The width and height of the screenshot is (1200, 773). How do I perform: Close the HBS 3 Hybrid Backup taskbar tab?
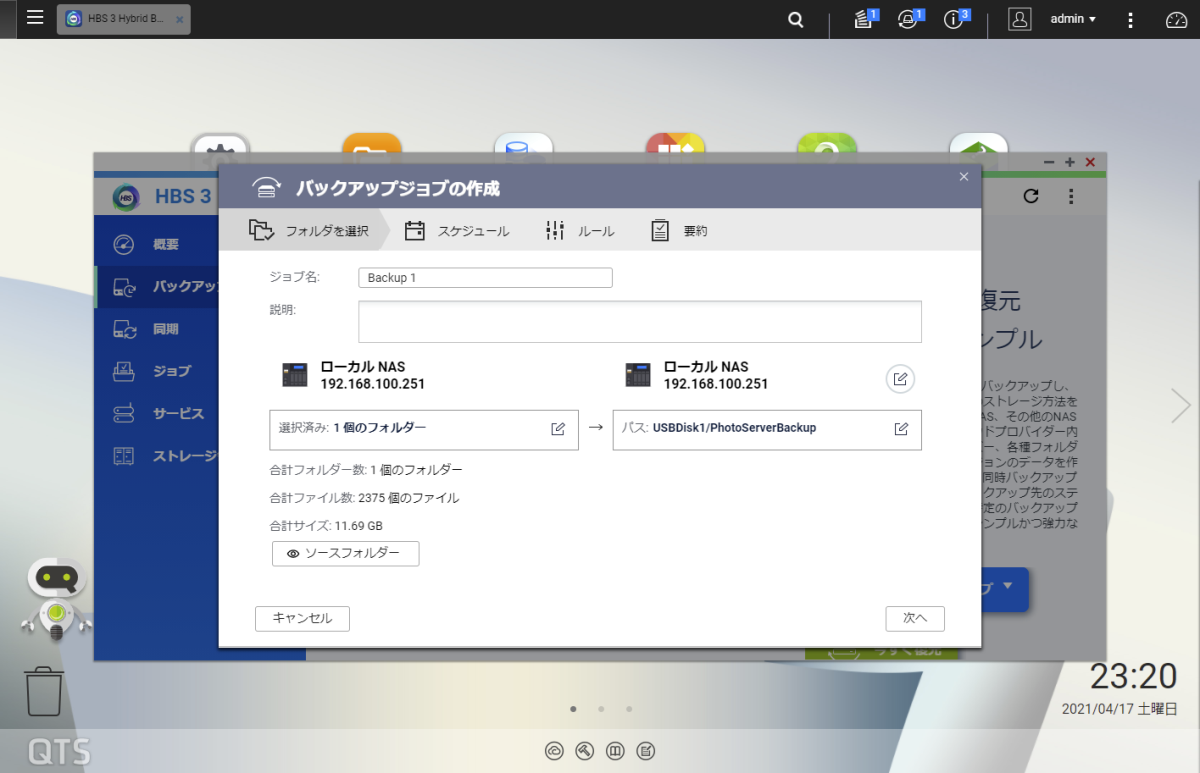point(179,19)
